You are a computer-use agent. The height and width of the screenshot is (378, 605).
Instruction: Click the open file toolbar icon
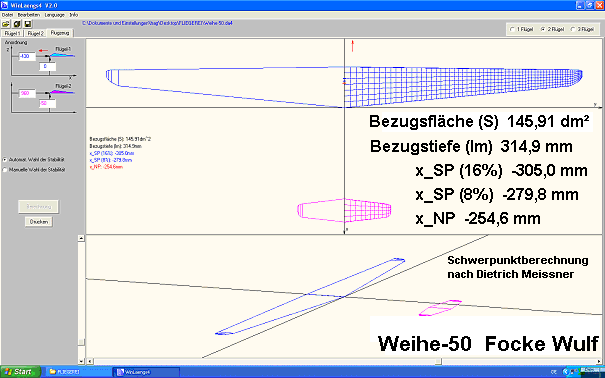(5, 24)
